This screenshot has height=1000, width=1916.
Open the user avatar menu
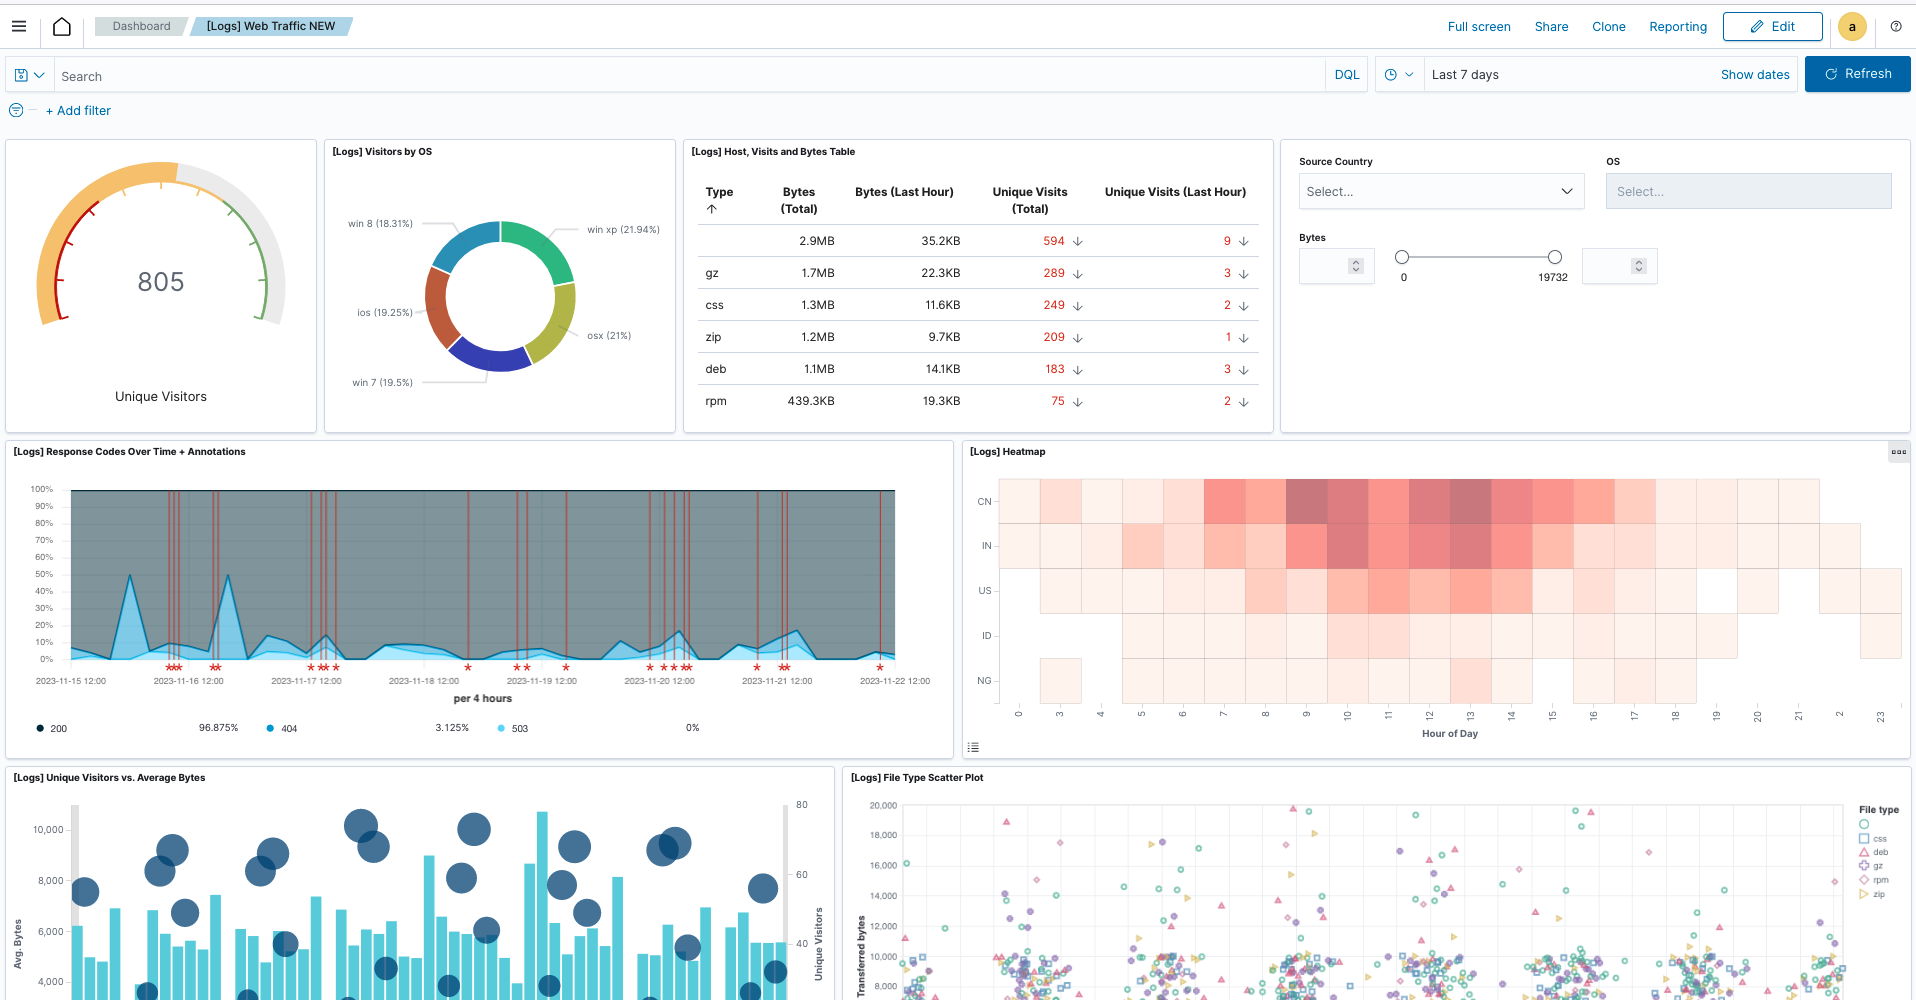pos(1851,27)
